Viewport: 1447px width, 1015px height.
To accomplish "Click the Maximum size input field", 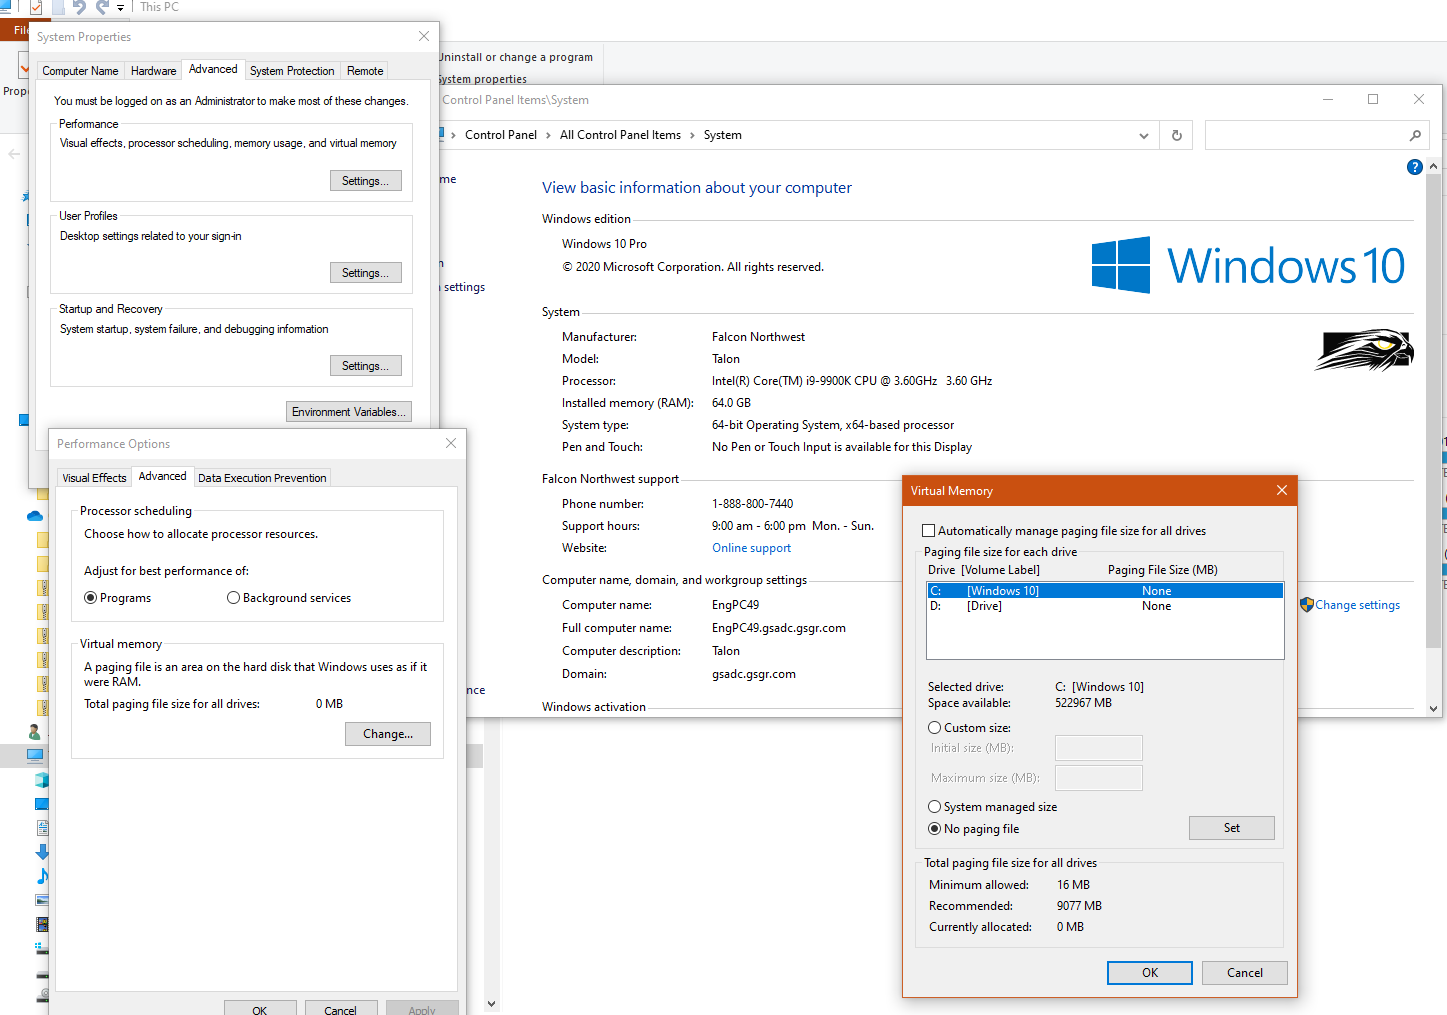I will pos(1099,778).
